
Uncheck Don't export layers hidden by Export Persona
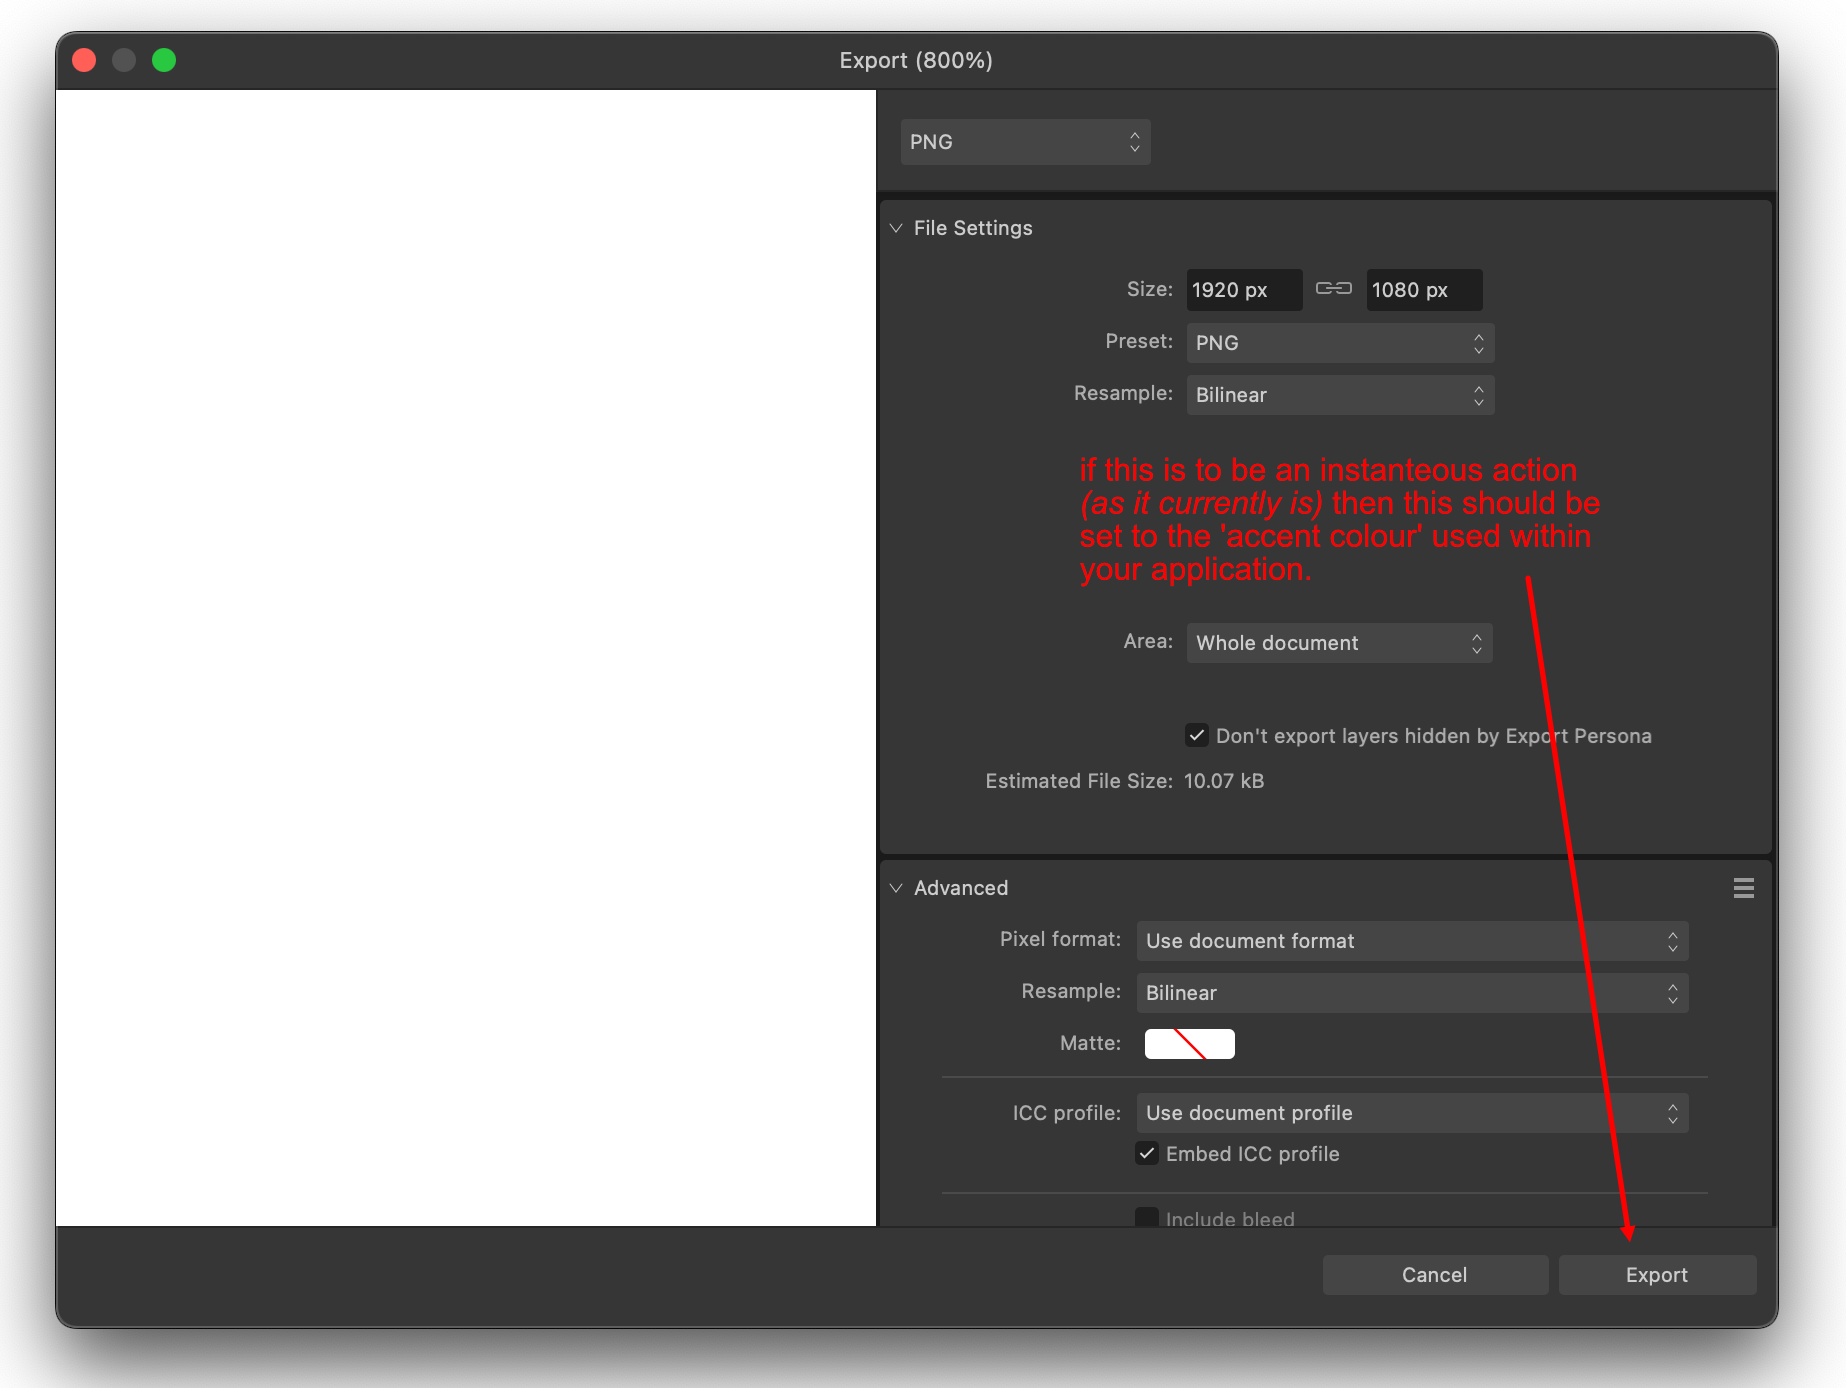(x=1197, y=736)
